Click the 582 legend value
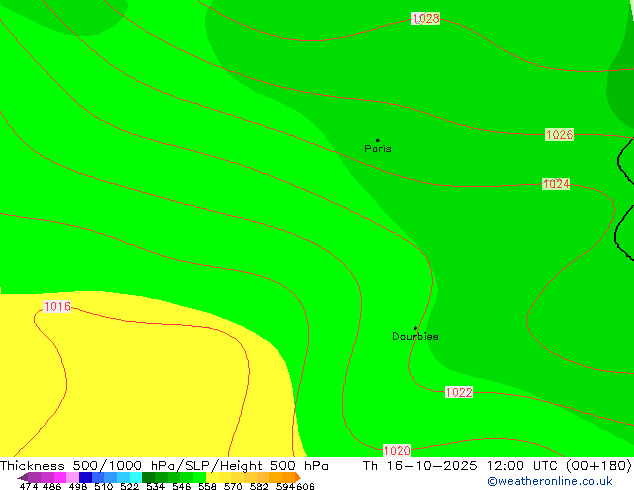634x490 pixels. (259, 486)
